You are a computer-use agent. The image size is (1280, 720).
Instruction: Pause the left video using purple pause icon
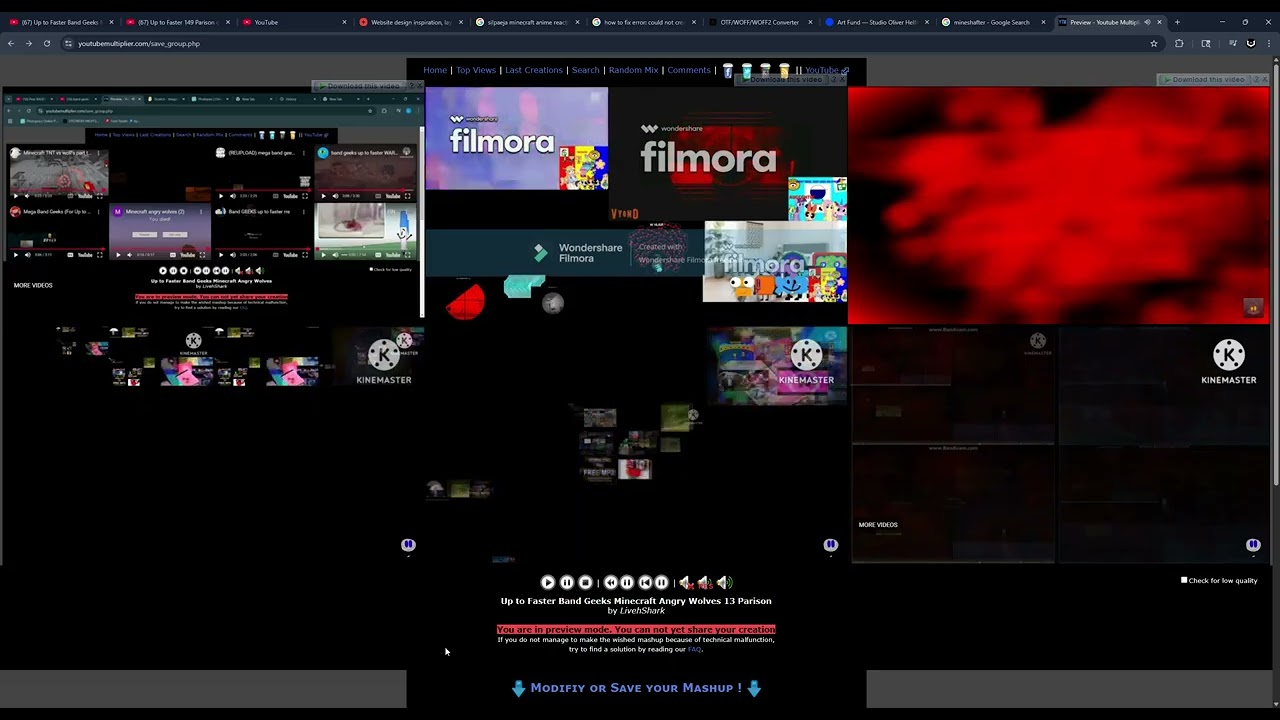pyautogui.click(x=408, y=545)
